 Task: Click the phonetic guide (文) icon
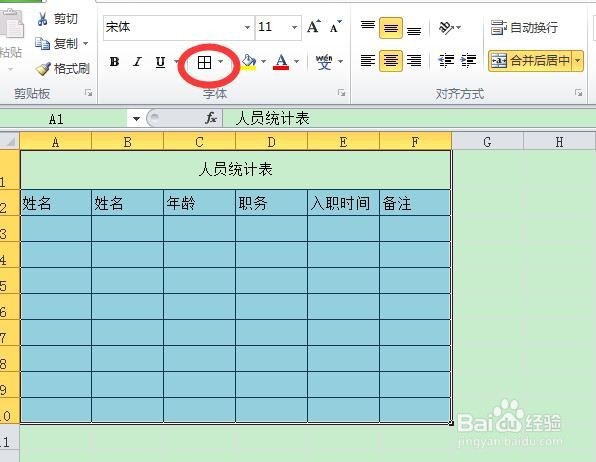pyautogui.click(x=324, y=62)
